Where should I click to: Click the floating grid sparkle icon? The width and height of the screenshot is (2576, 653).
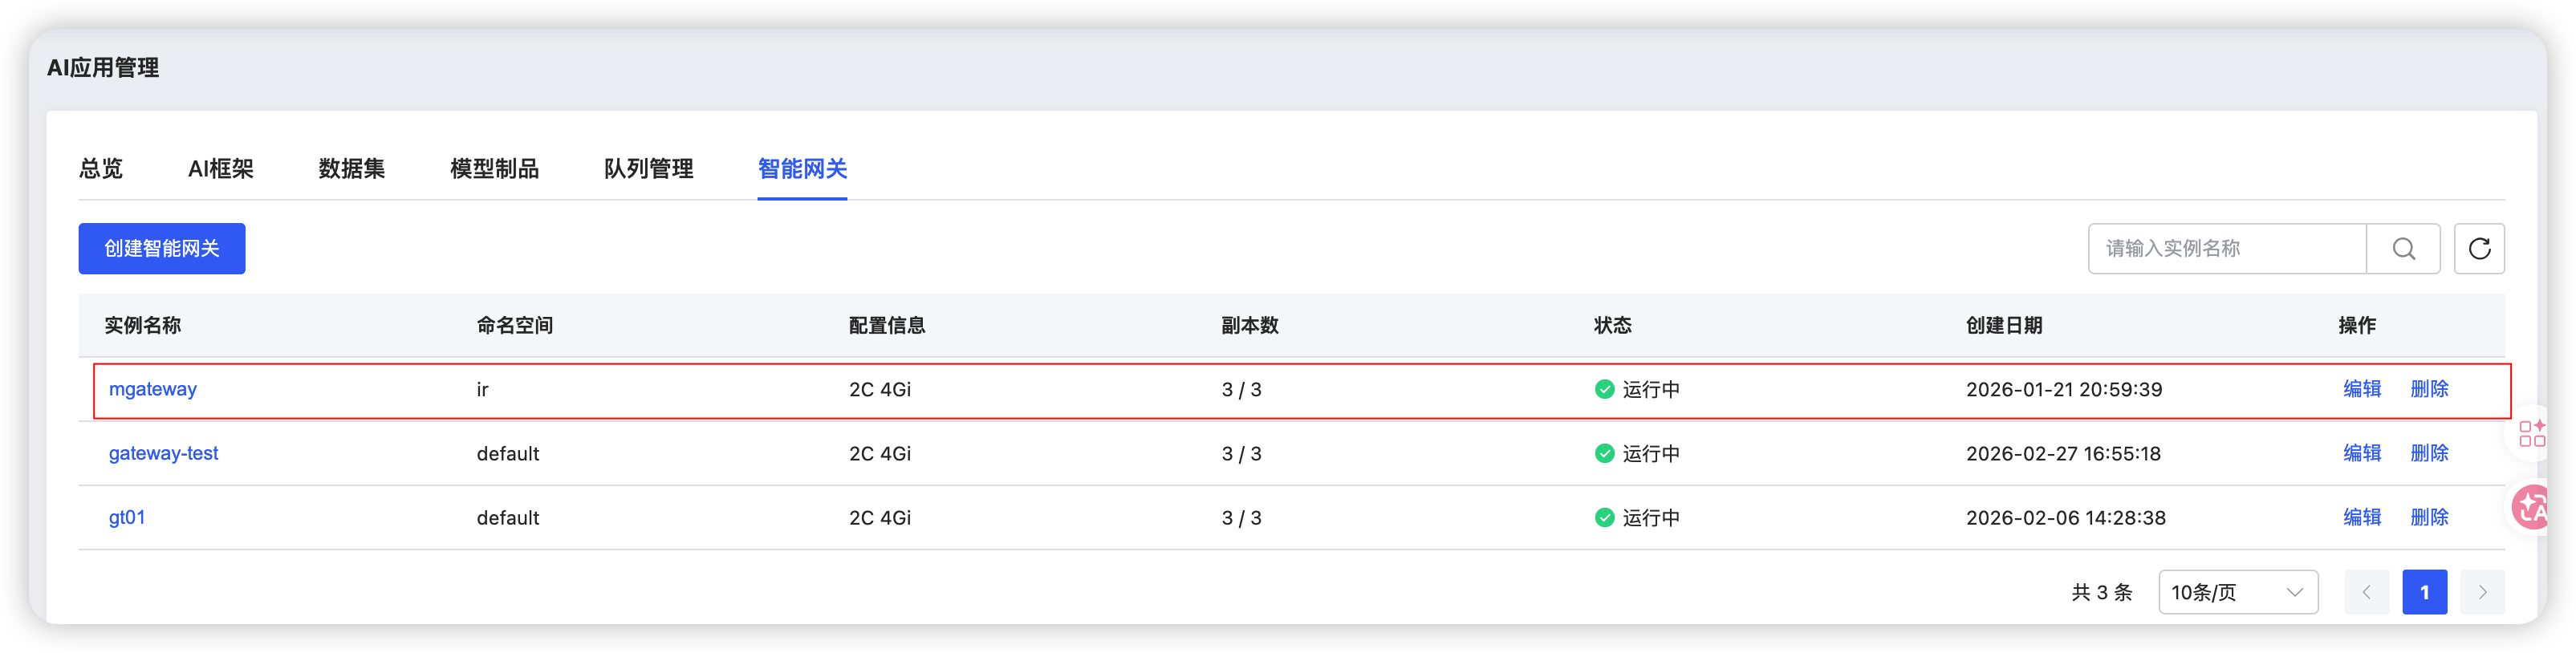point(2532,433)
